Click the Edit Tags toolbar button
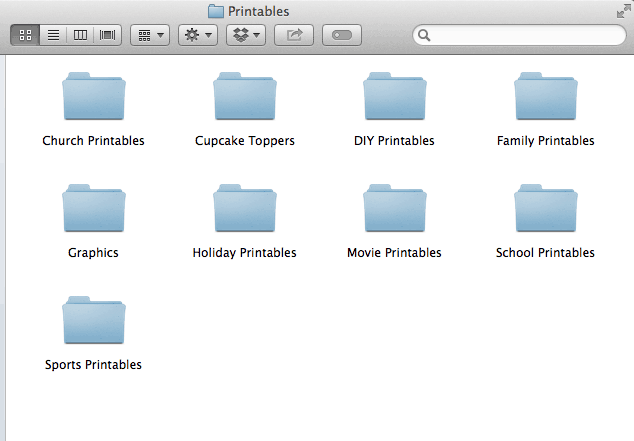This screenshot has width=634, height=441. [x=342, y=35]
